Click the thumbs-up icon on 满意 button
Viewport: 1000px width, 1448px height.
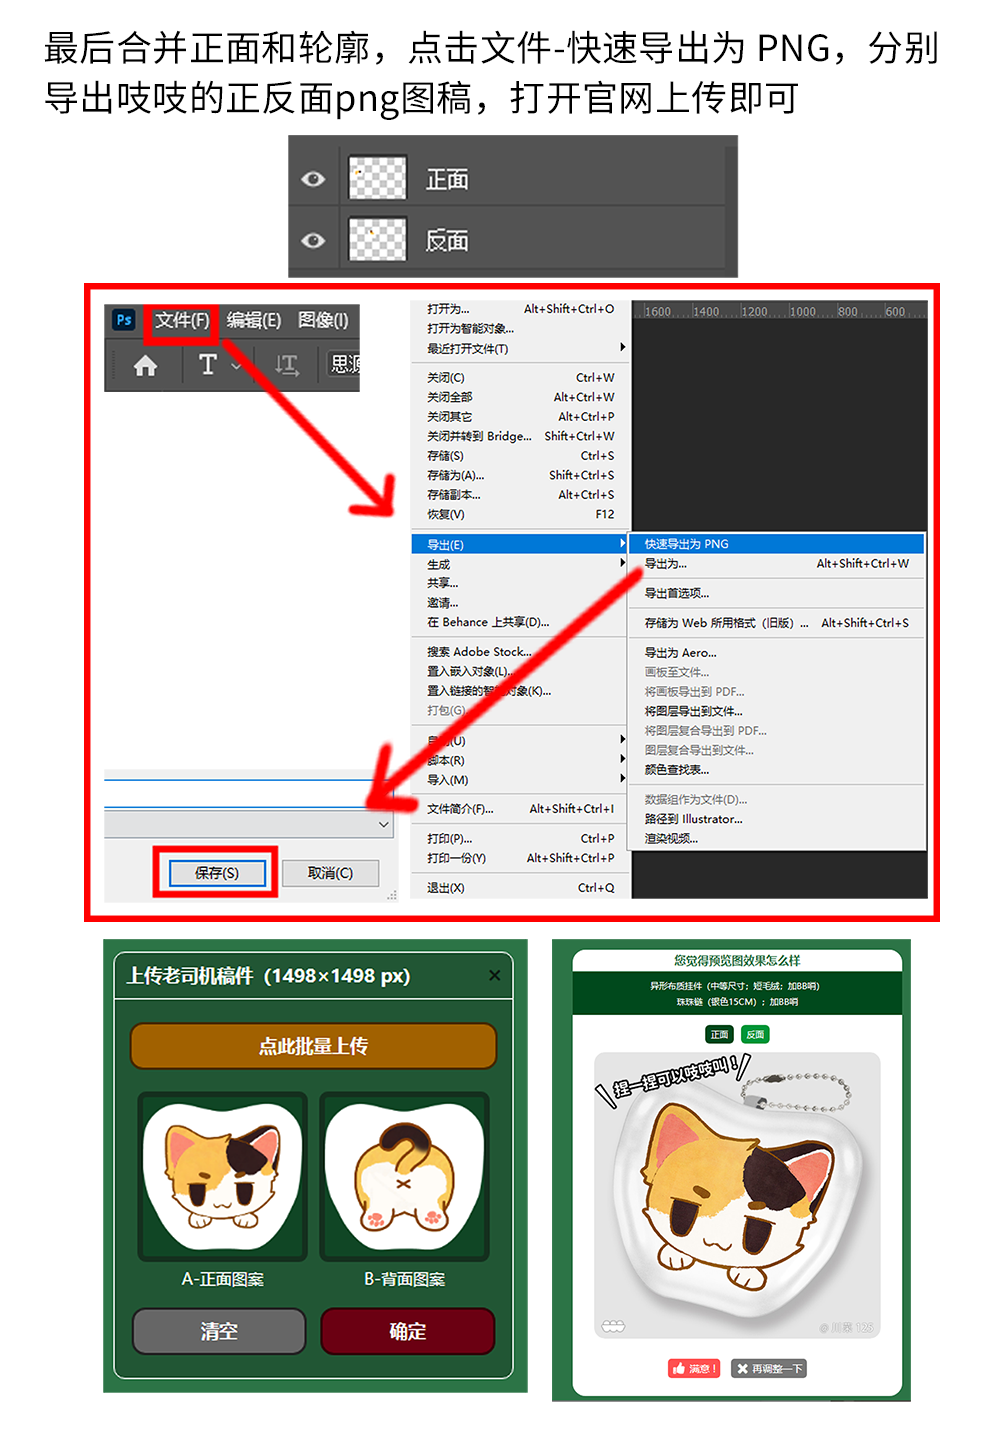678,1369
